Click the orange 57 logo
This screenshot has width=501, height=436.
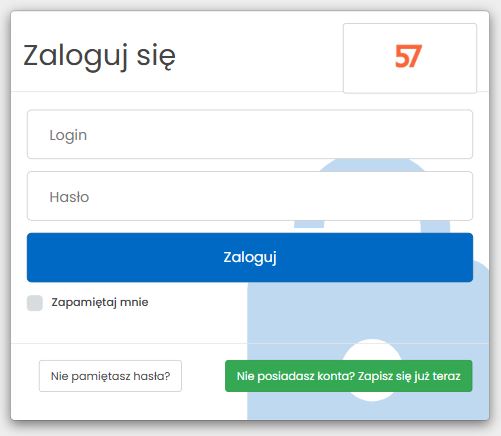(x=408, y=56)
